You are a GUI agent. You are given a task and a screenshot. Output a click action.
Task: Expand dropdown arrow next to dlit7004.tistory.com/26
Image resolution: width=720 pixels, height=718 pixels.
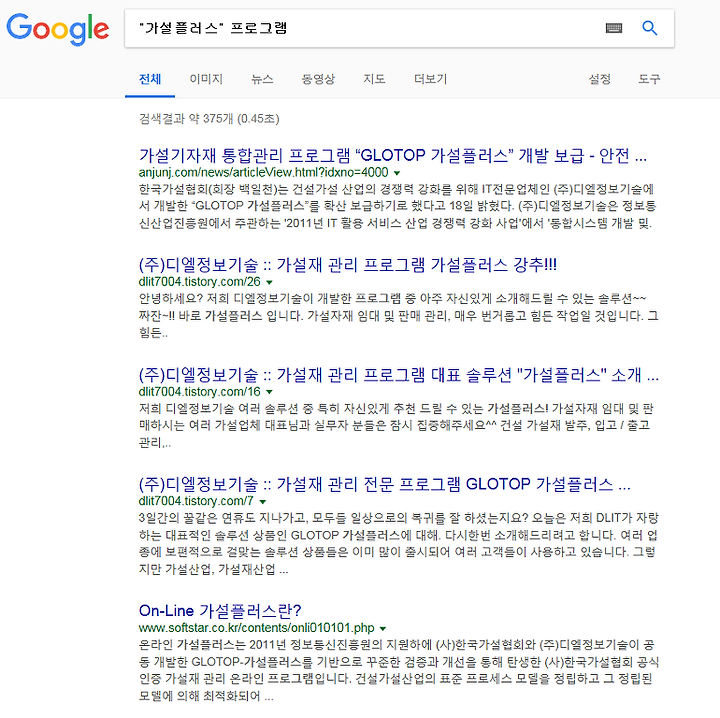[x=269, y=282]
